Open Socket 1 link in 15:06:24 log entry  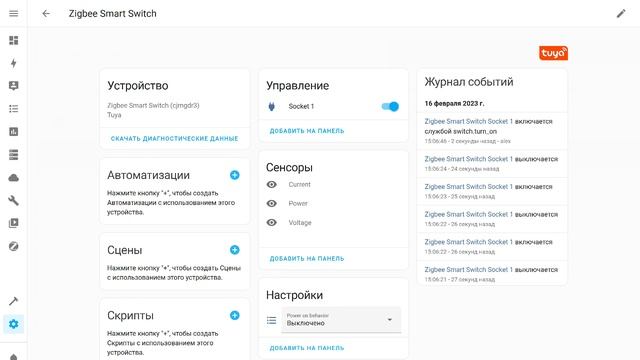coord(469,159)
